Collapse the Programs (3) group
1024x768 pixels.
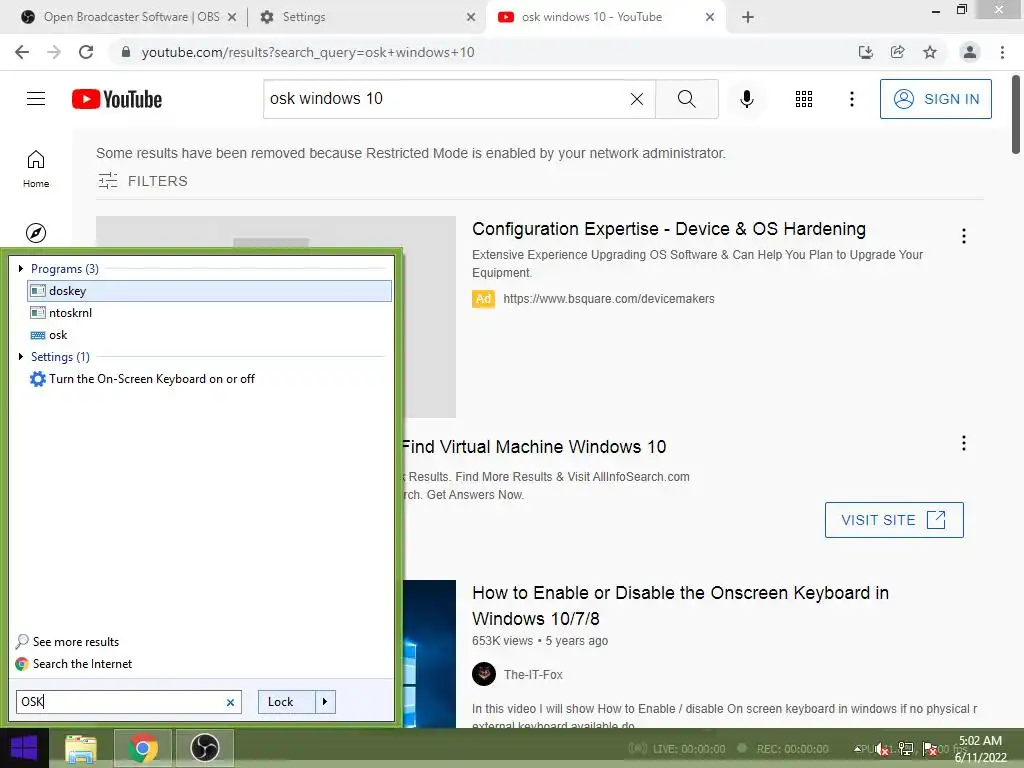click(x=20, y=268)
